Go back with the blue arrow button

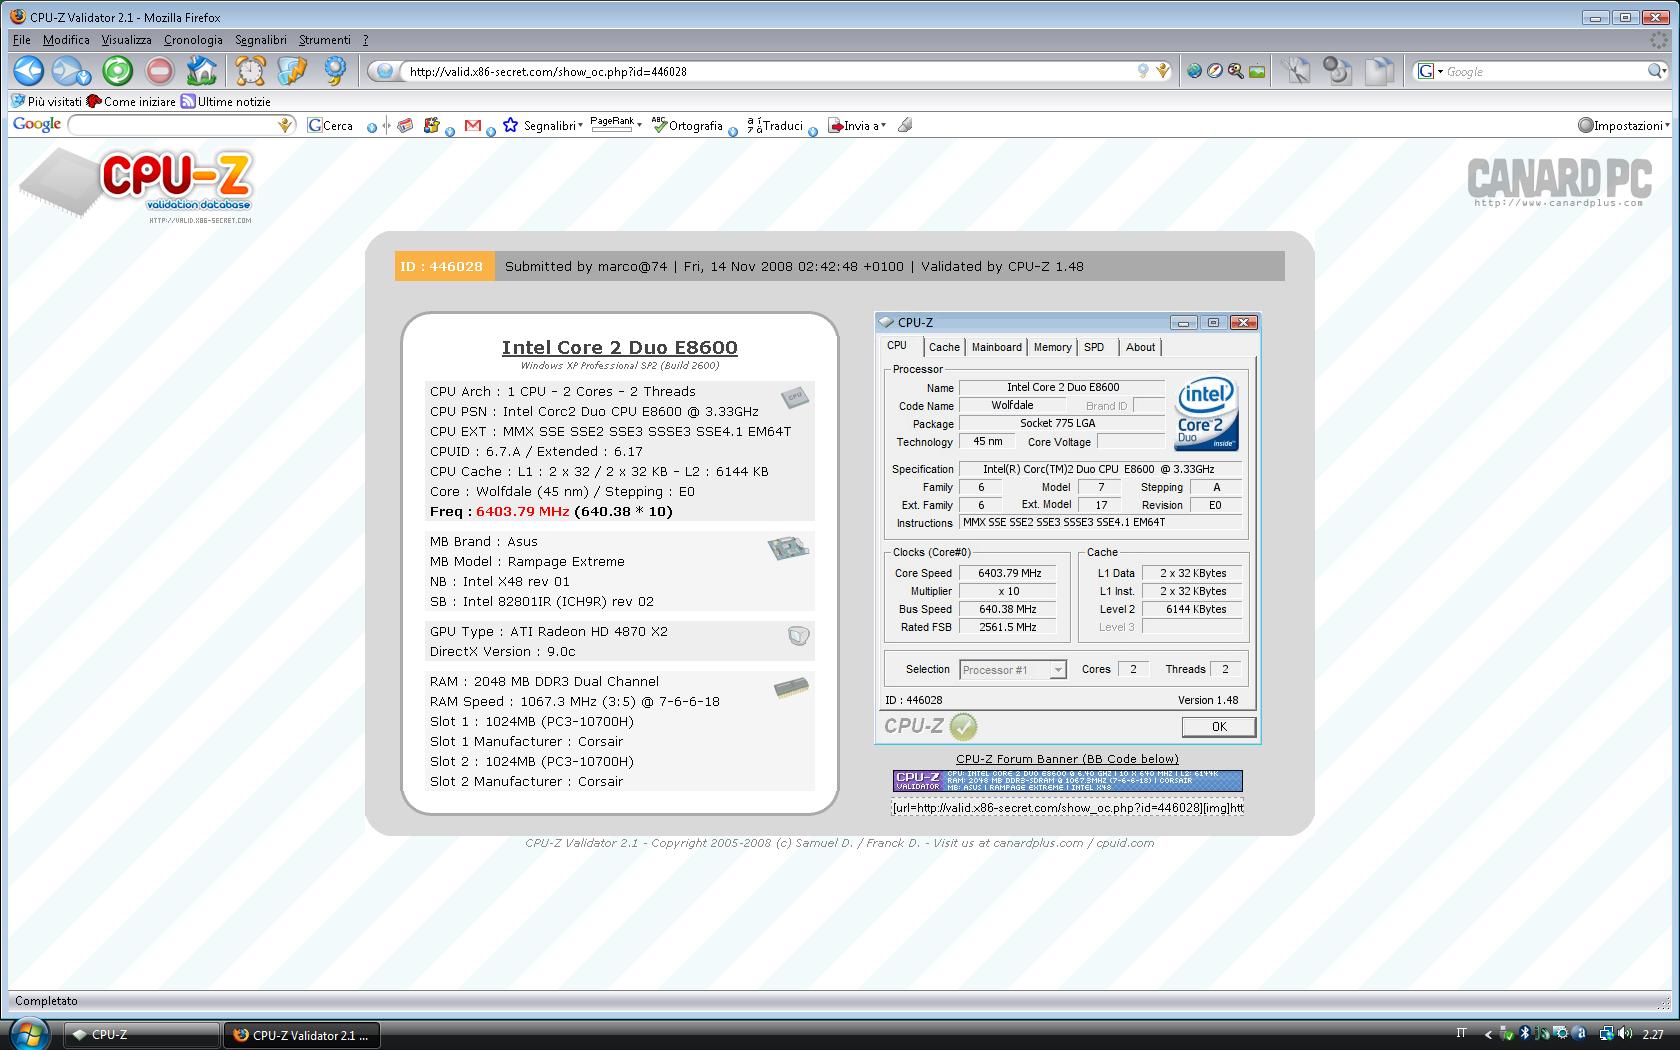click(x=28, y=71)
